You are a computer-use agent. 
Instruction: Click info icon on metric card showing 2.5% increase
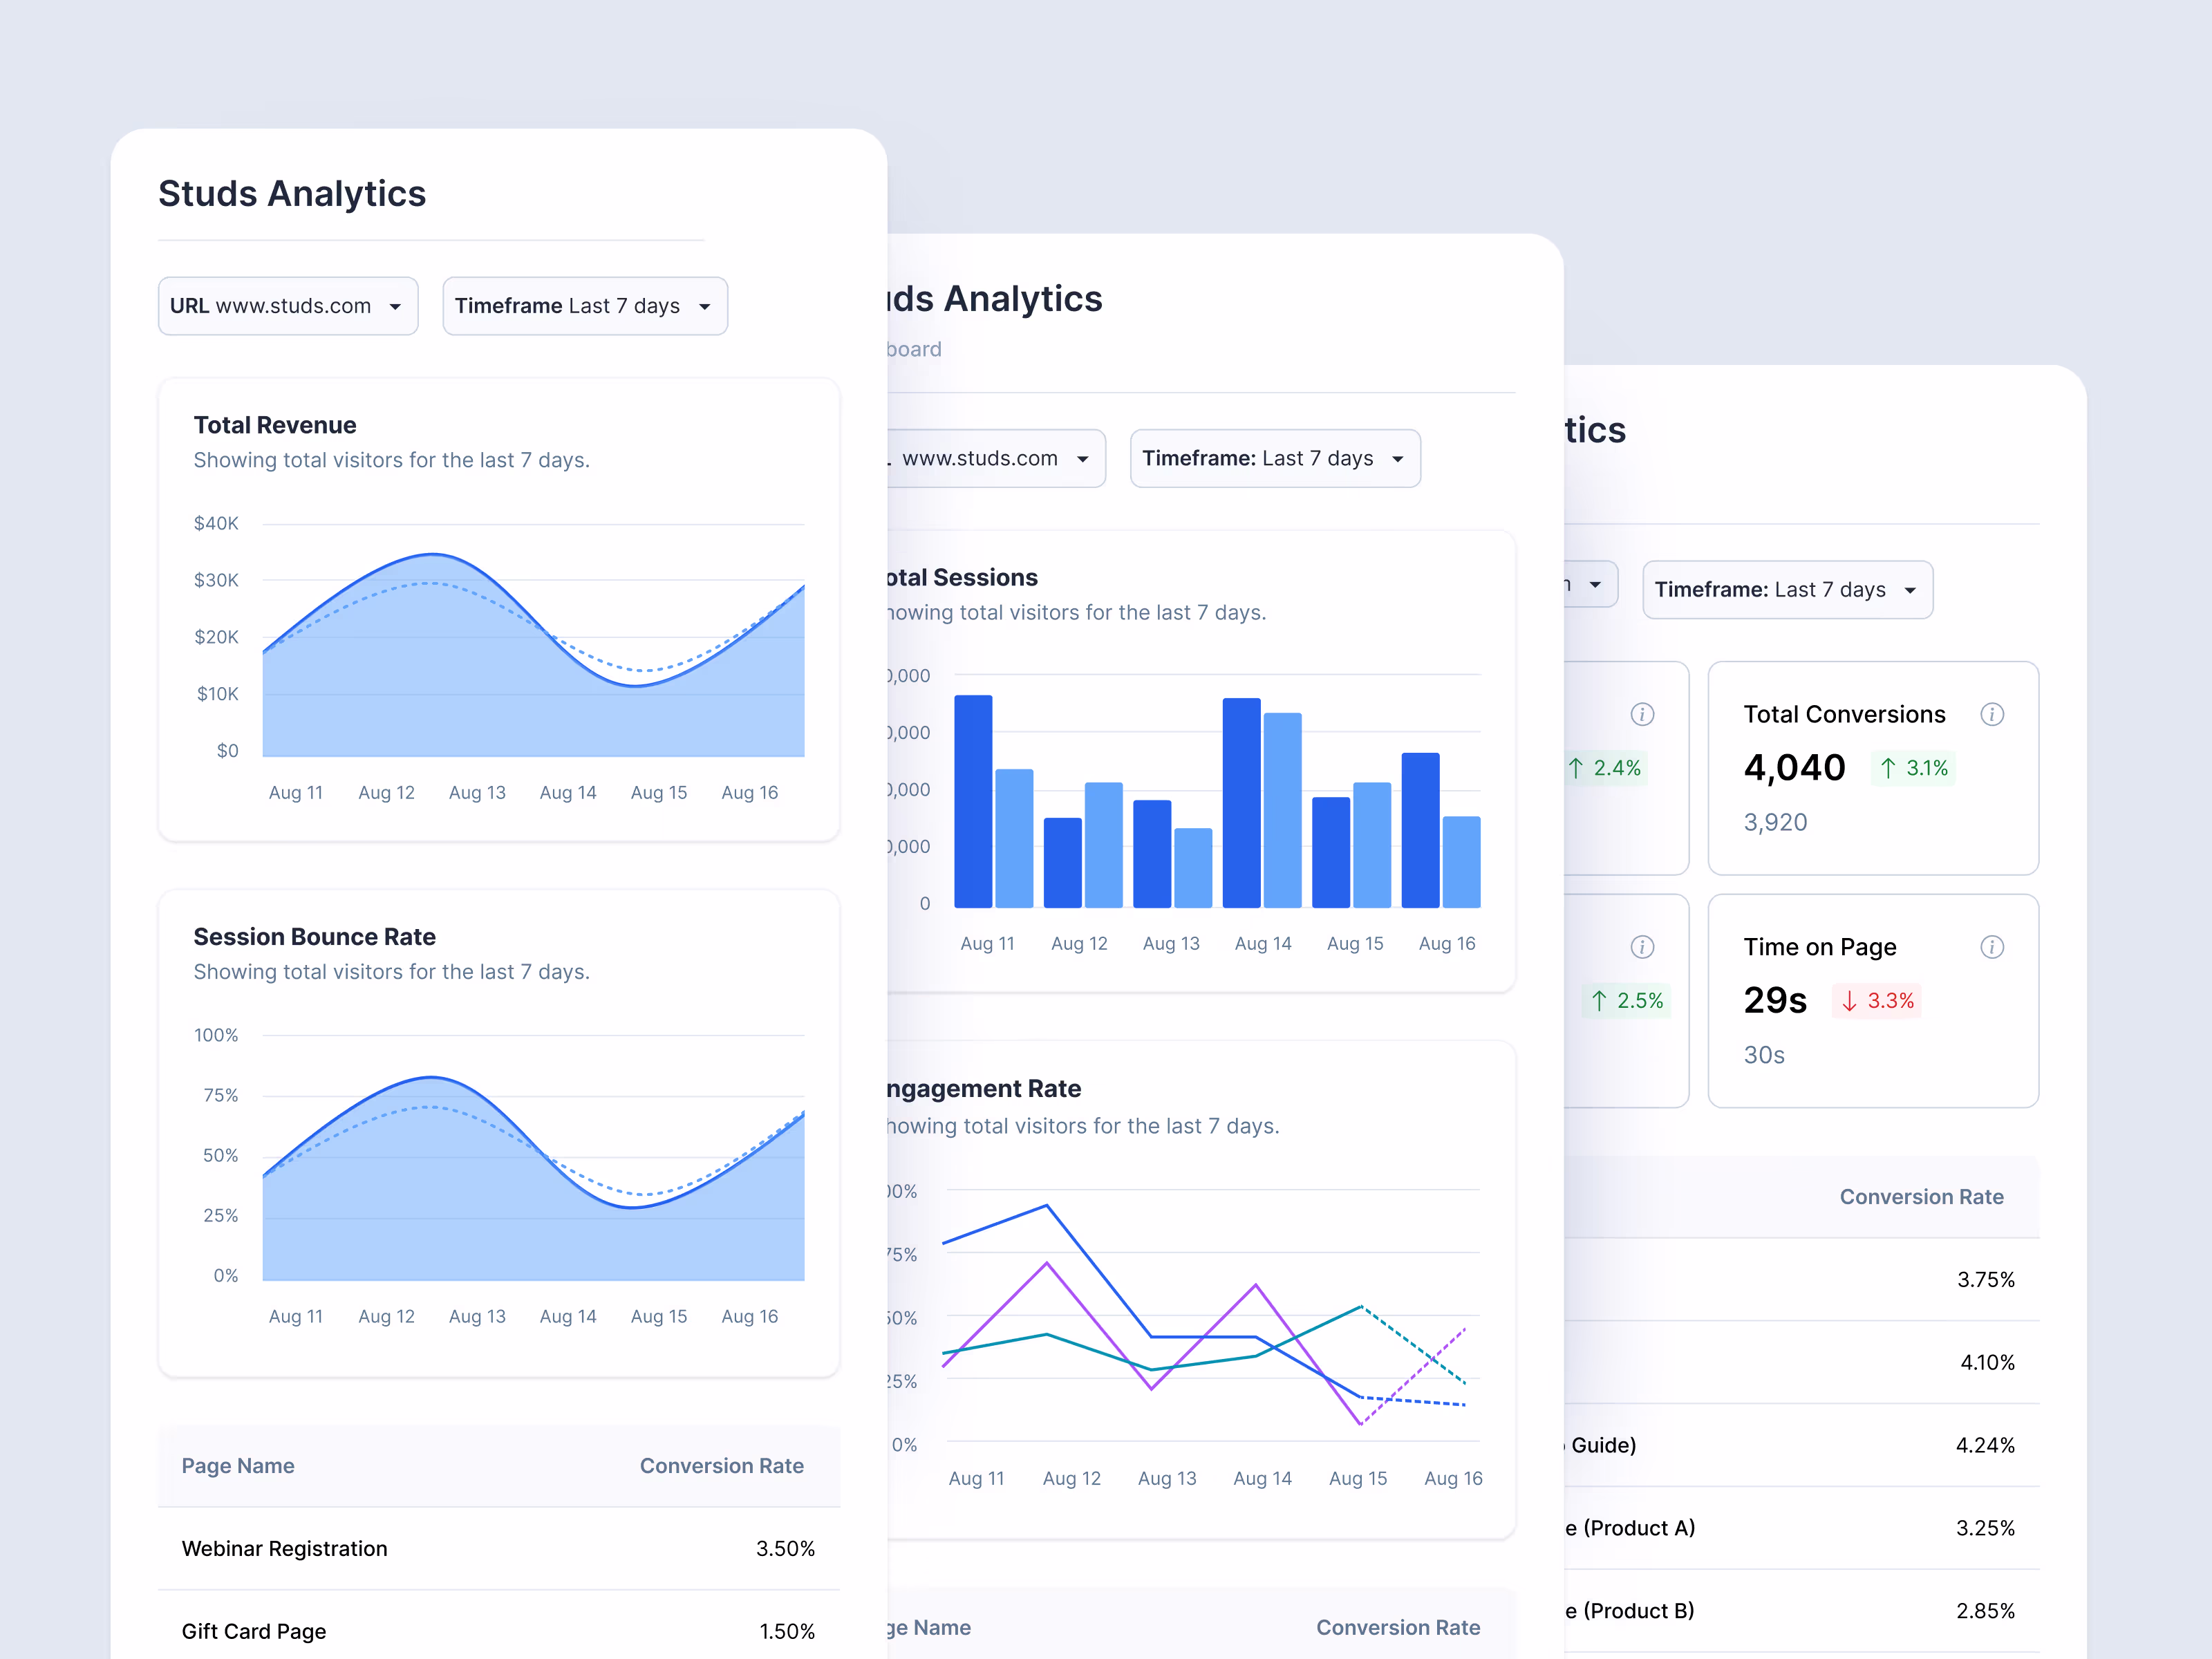point(1642,947)
